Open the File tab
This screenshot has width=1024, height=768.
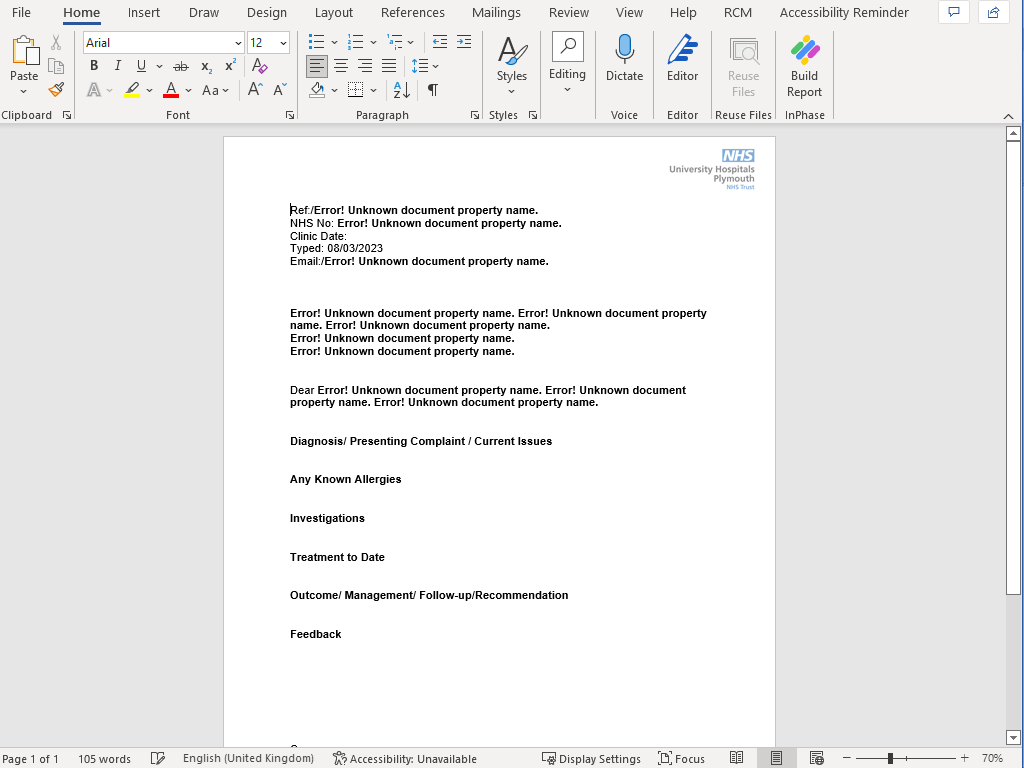pos(21,12)
